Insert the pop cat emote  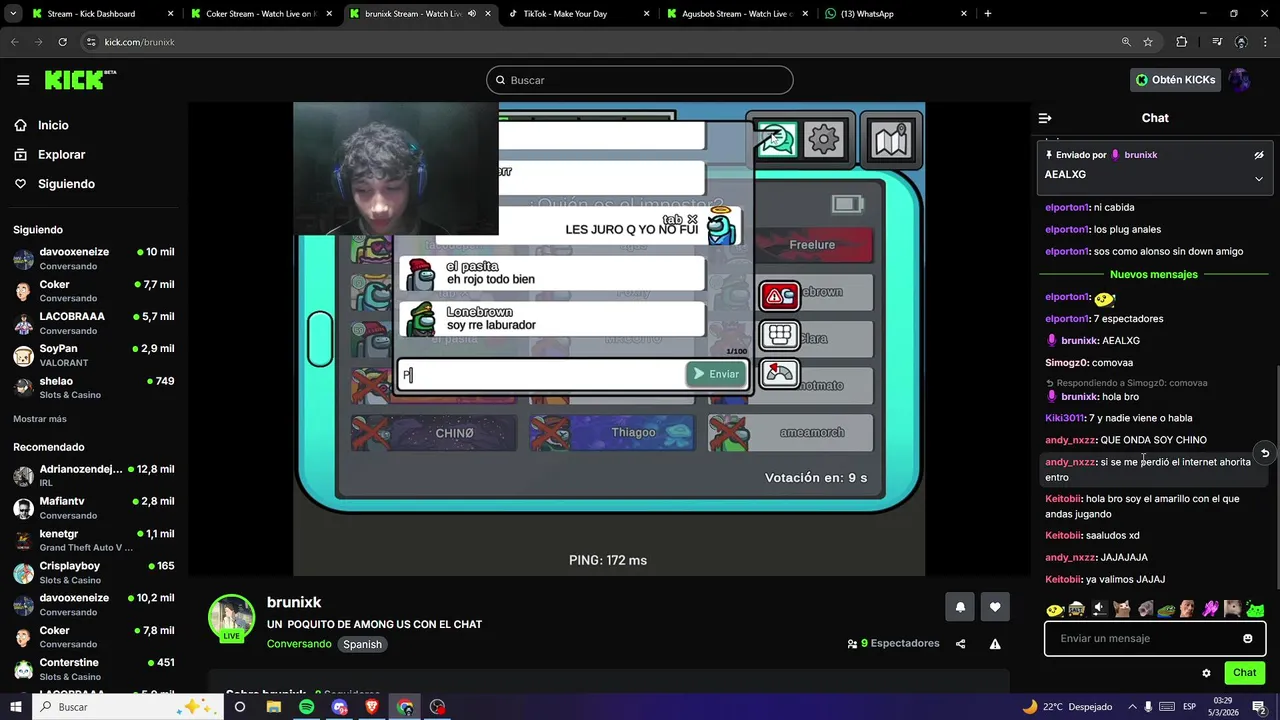click(1121, 609)
